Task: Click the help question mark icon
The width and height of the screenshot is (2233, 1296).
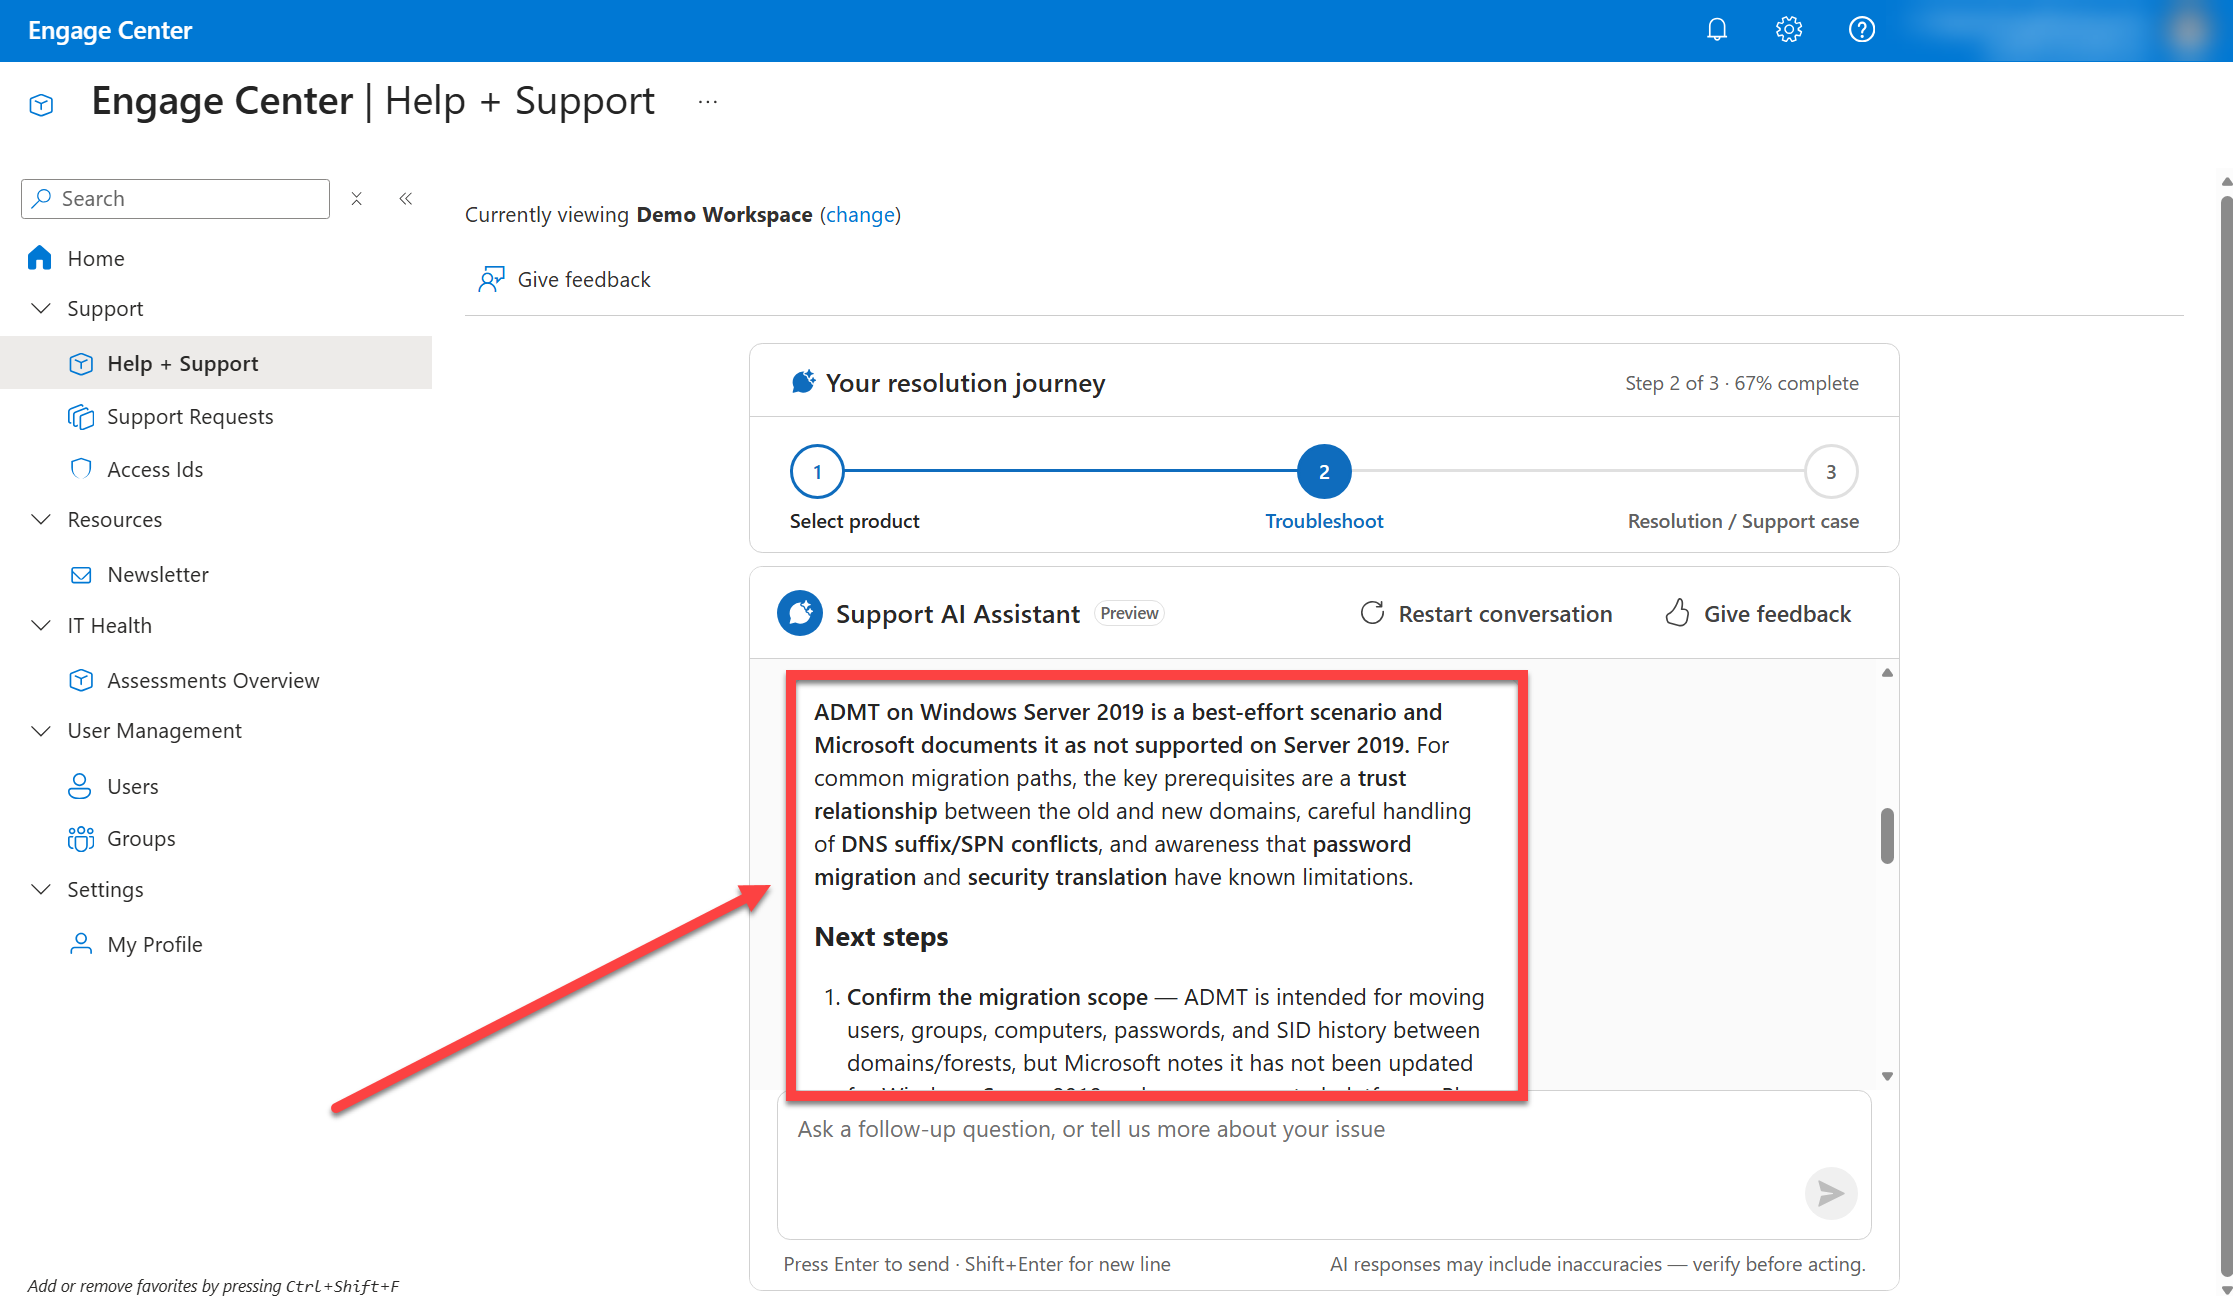Action: 1861,30
